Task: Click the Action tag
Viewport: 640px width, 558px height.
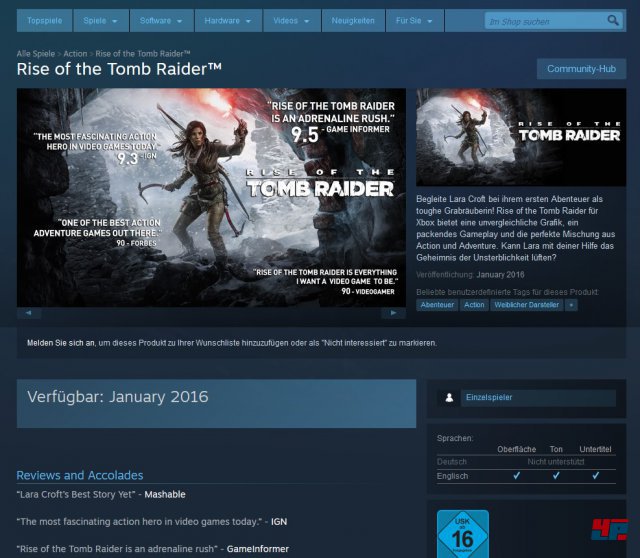Action: click(474, 305)
